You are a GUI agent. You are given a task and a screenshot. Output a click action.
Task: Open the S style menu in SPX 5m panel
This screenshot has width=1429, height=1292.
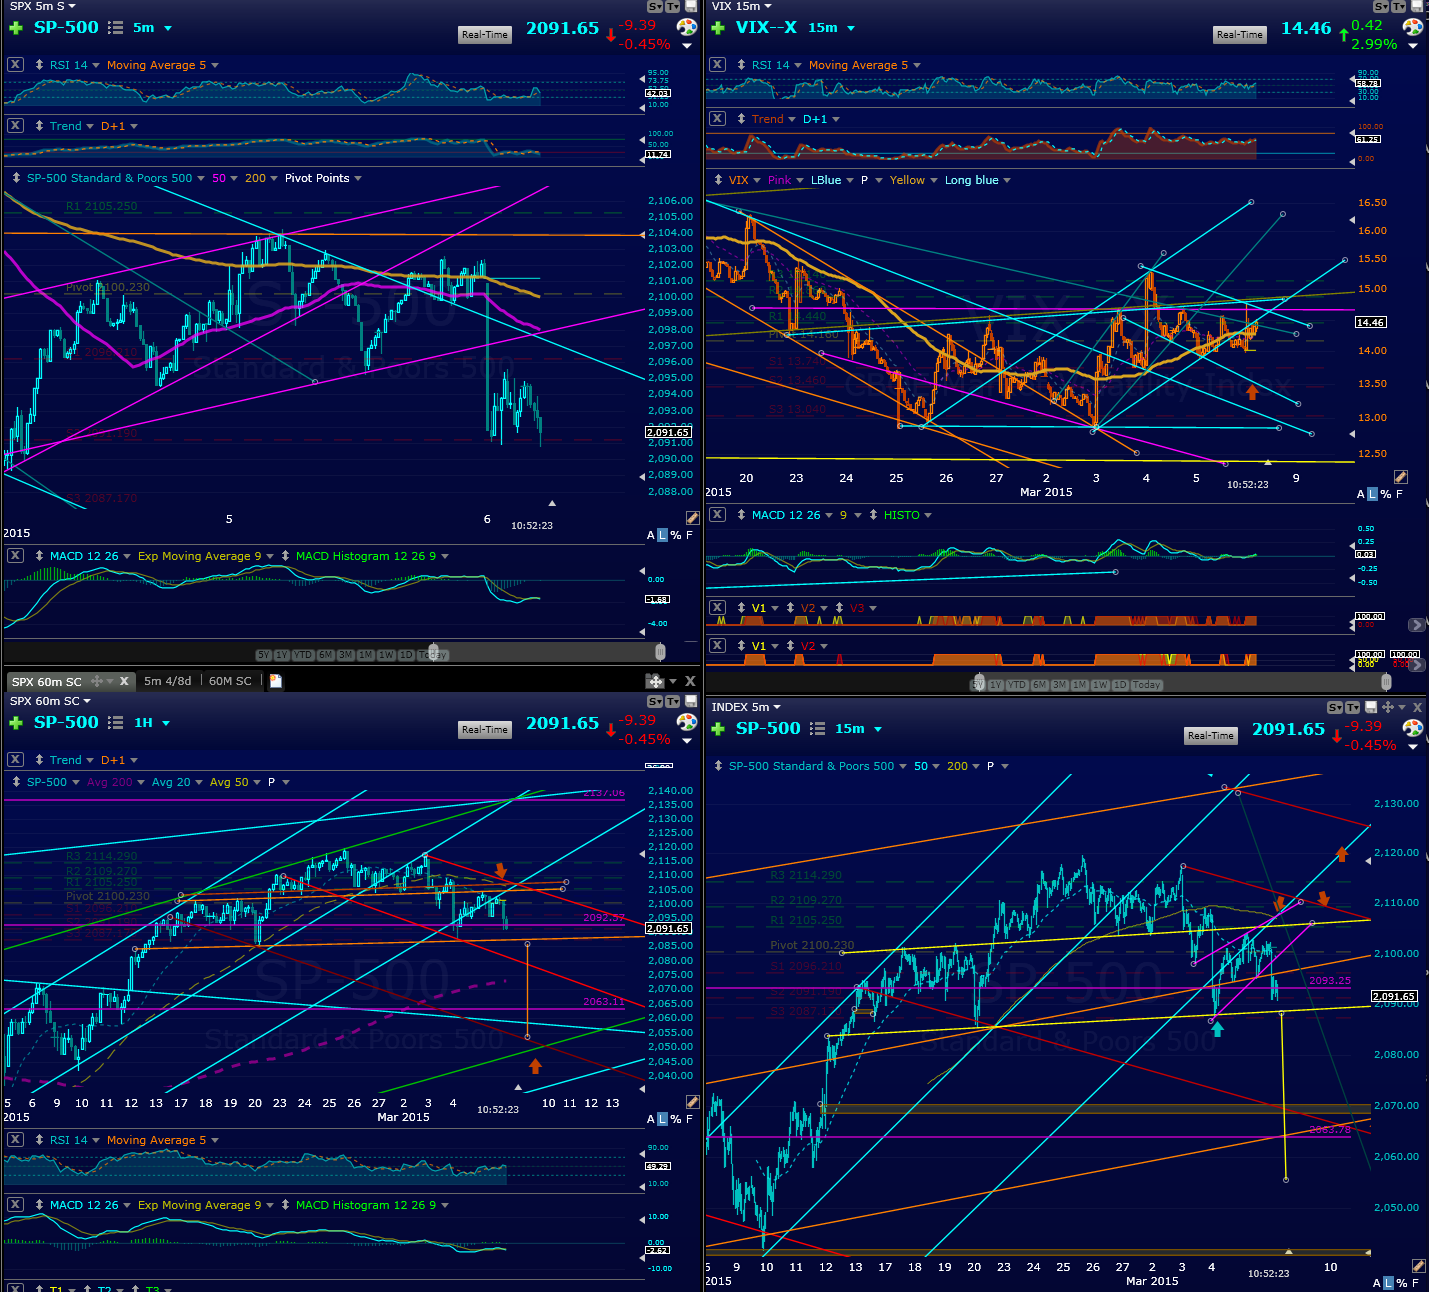click(655, 7)
